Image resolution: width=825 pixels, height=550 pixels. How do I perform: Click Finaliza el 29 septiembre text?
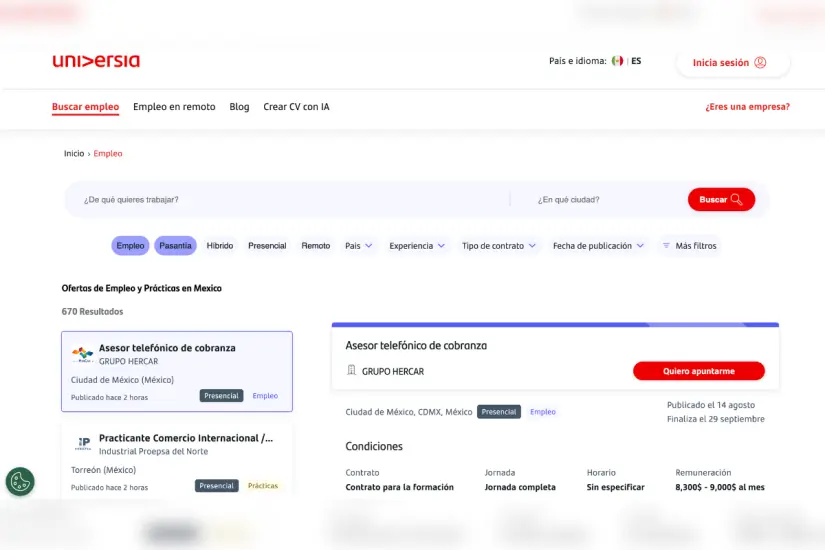716,419
